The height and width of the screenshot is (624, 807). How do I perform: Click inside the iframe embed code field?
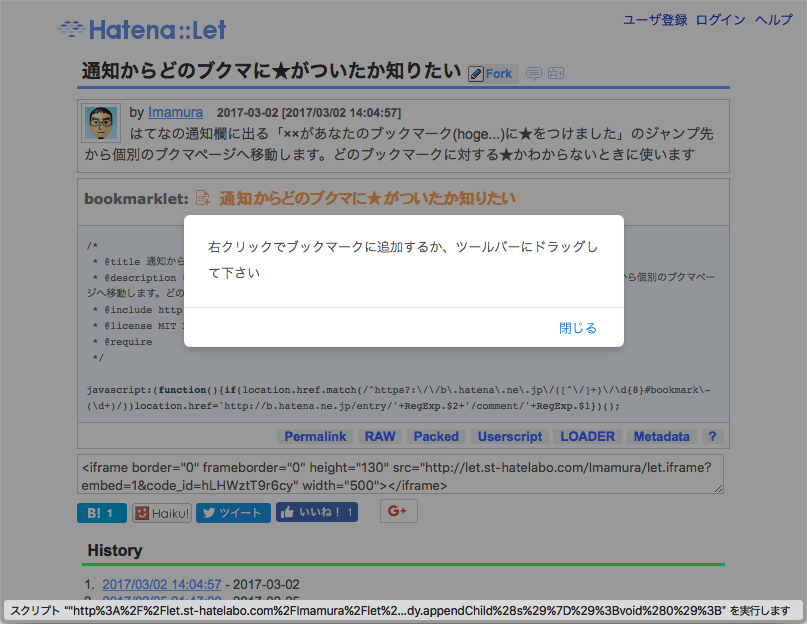pos(400,474)
